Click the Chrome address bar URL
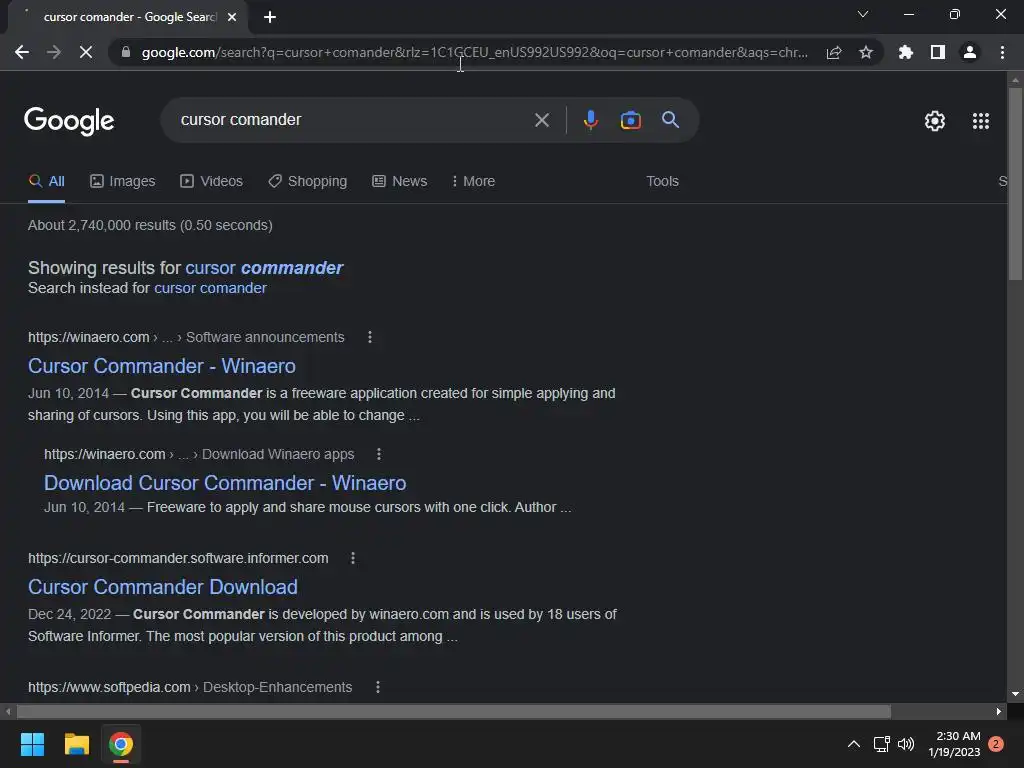 click(x=475, y=52)
